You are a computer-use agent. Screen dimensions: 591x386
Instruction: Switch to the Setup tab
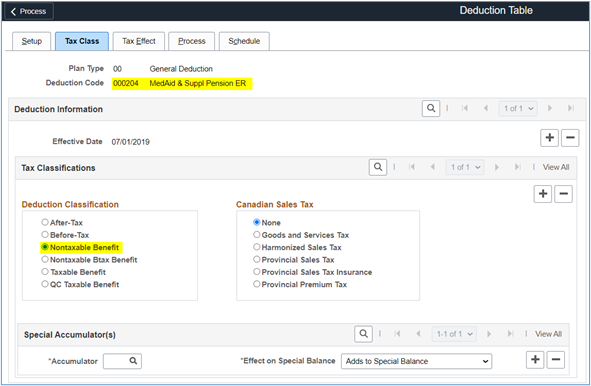32,41
